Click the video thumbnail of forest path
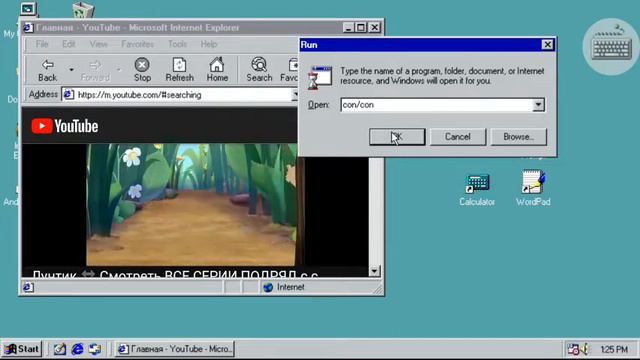 coord(192,204)
